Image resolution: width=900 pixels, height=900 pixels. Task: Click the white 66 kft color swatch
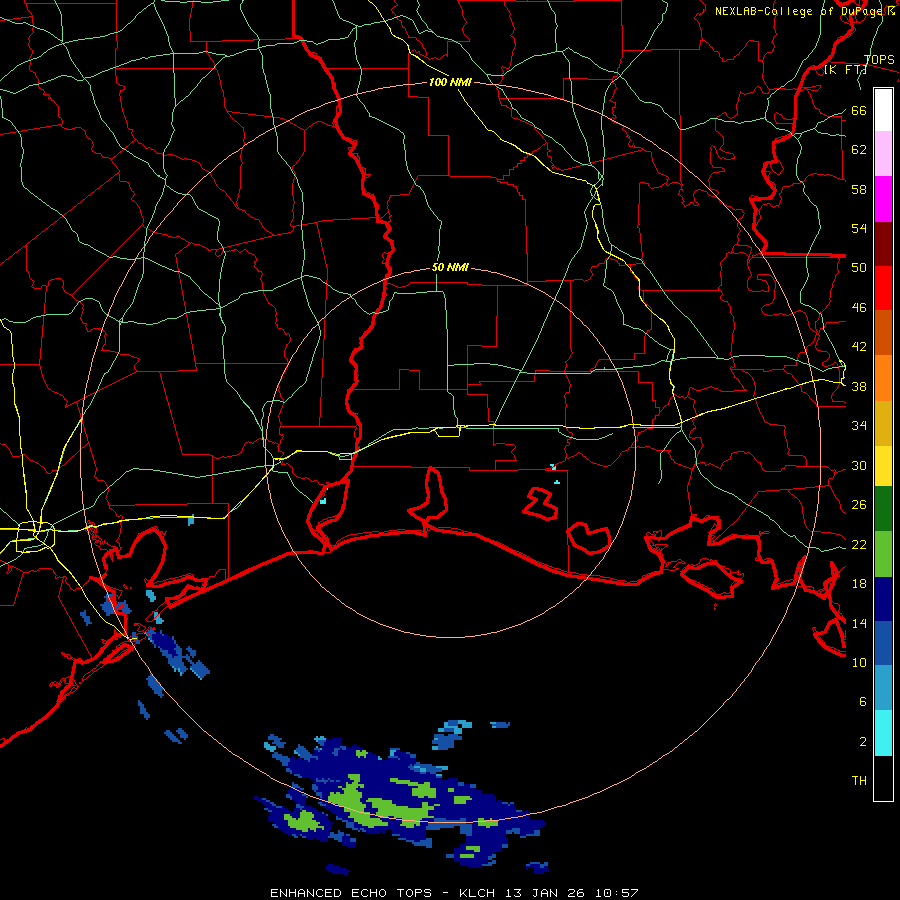pos(883,110)
